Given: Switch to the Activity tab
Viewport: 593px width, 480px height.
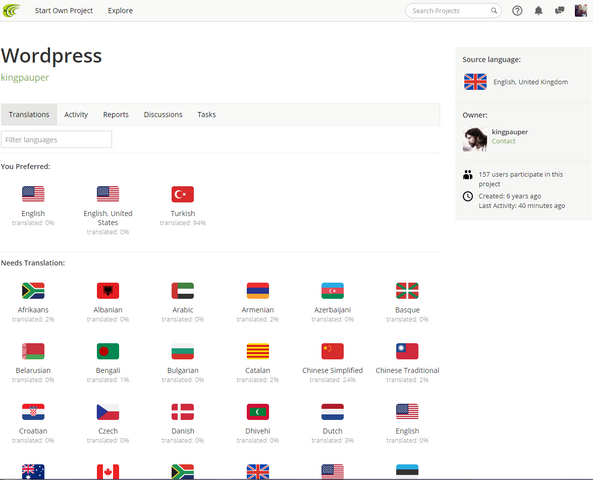Looking at the screenshot, I should 76,115.
